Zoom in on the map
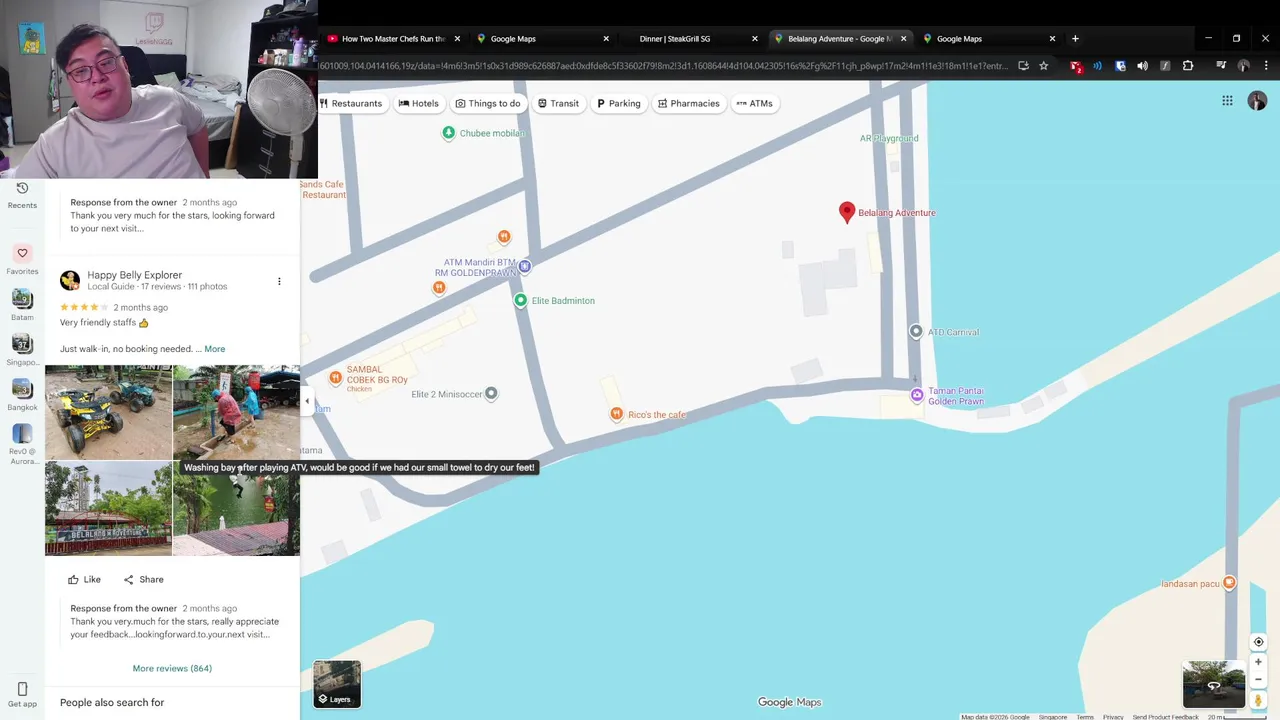1280x720 pixels. pos(1258,662)
